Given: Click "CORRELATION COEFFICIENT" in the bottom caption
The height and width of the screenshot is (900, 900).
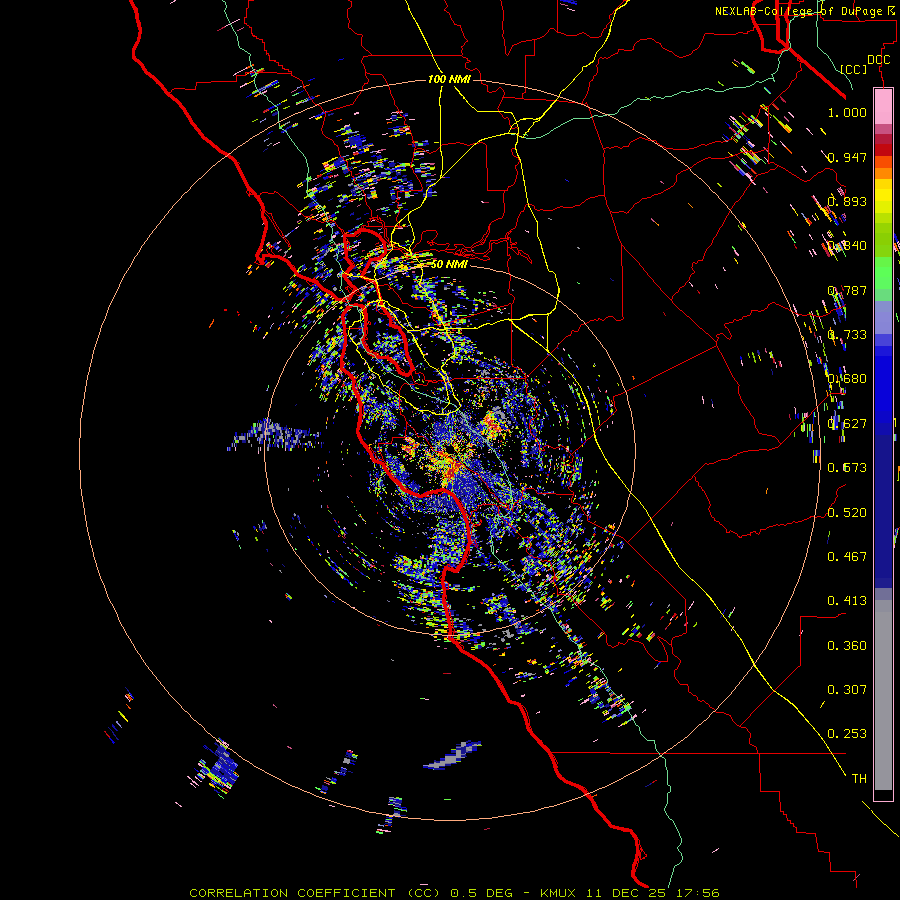Looking at the screenshot, I should 292,893.
